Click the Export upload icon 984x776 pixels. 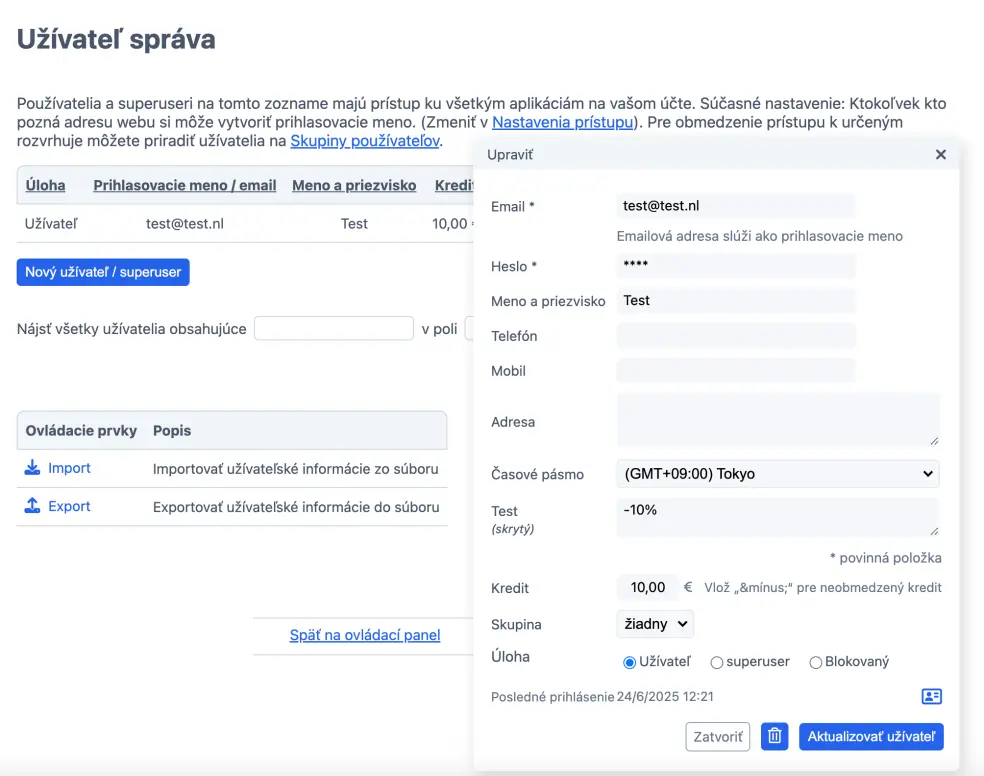(33, 506)
